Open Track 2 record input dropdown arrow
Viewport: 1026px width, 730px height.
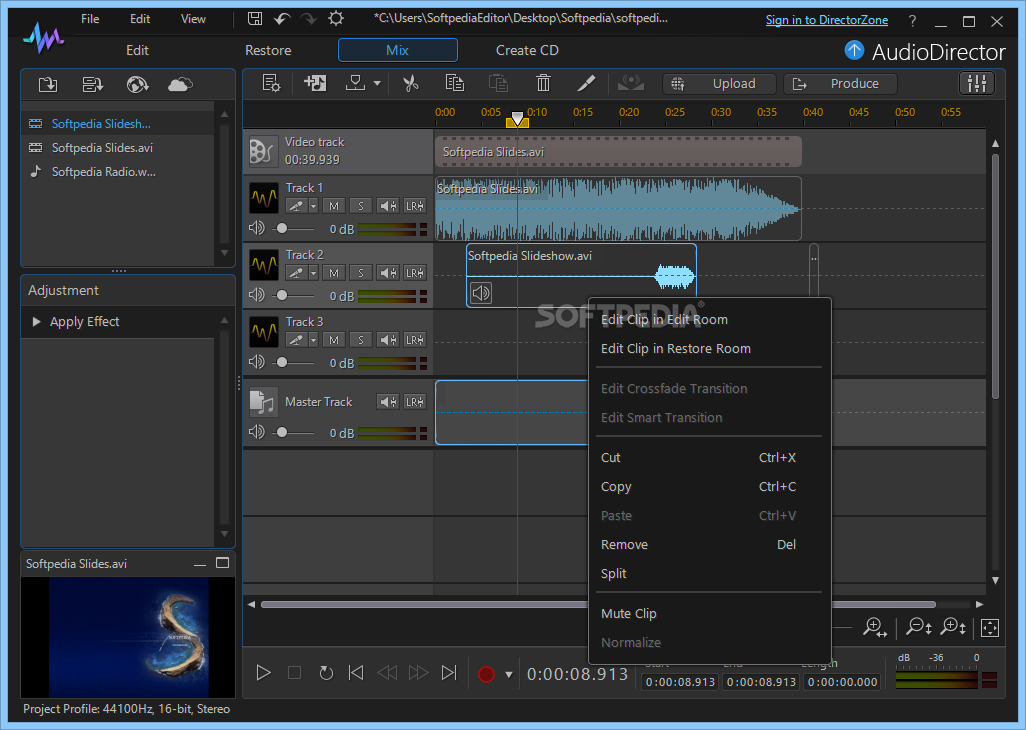[x=313, y=273]
